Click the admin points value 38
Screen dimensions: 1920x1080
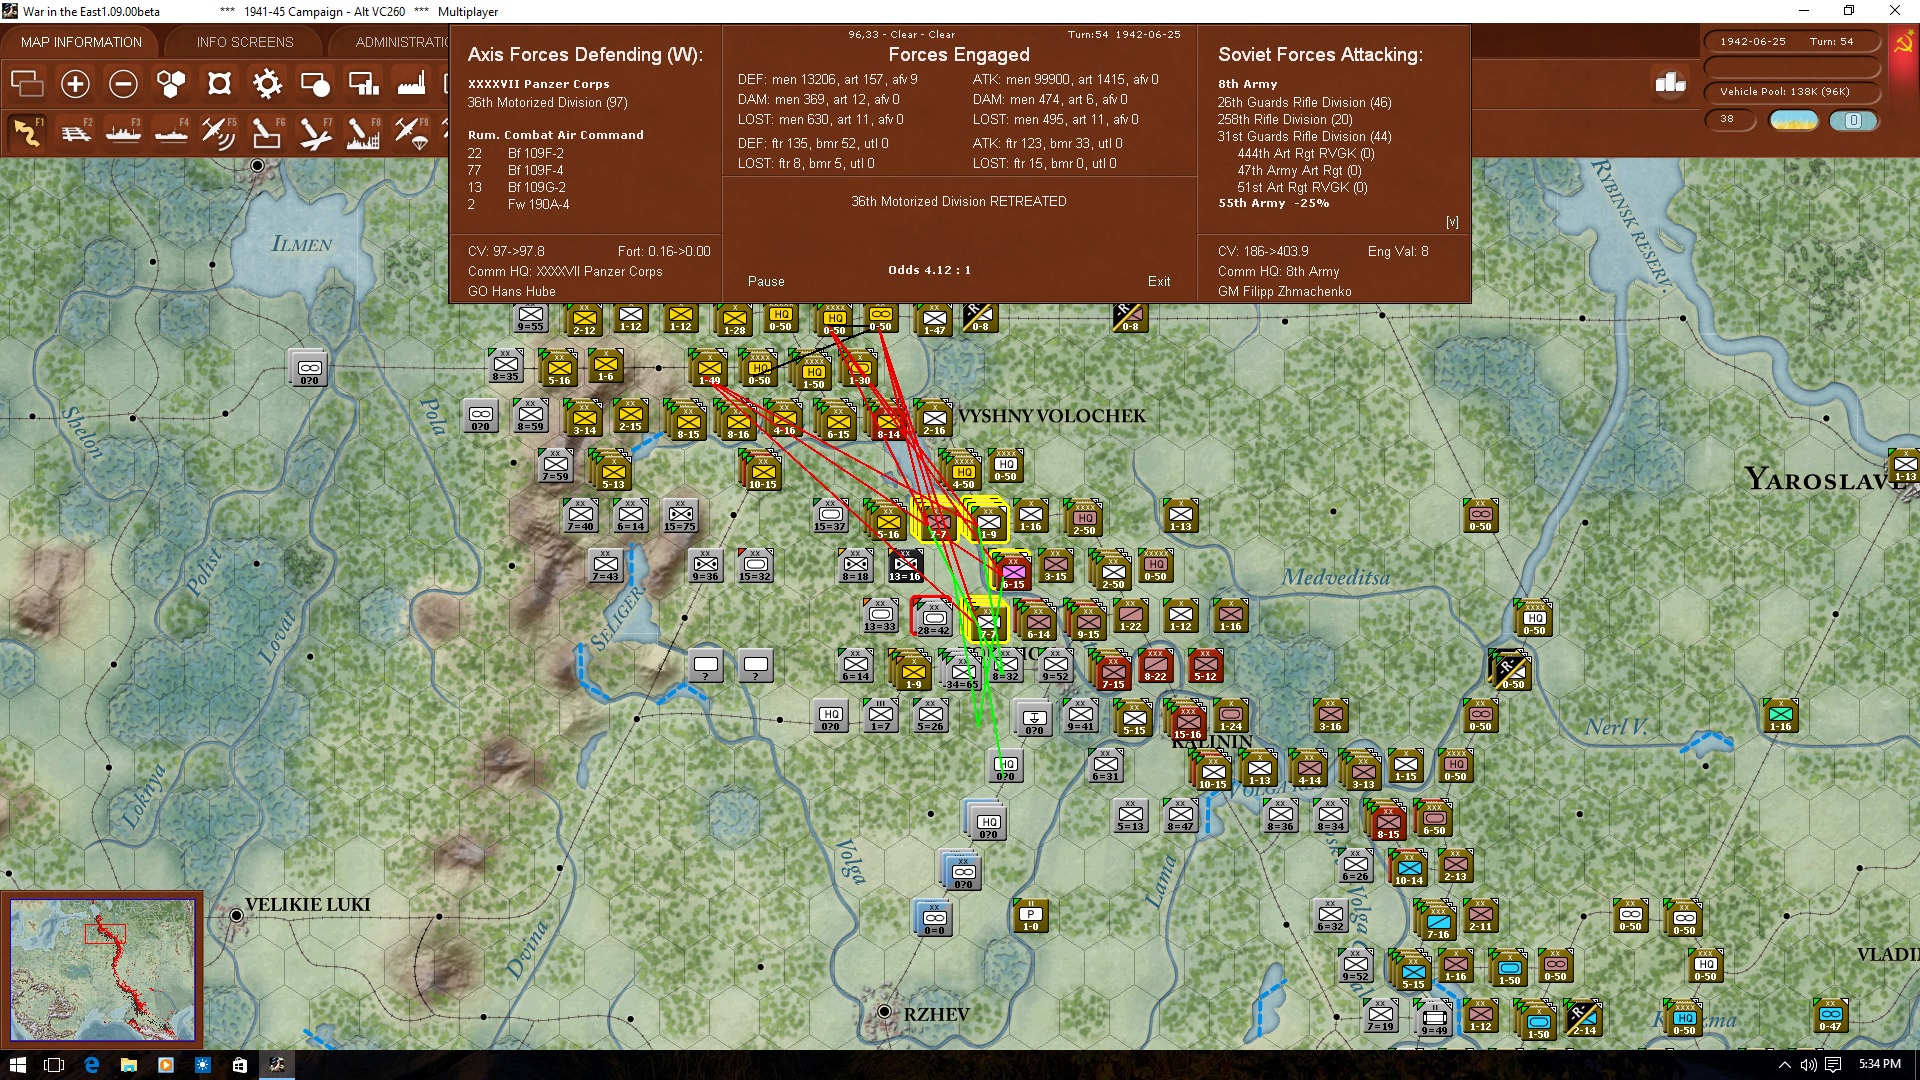coord(1730,119)
